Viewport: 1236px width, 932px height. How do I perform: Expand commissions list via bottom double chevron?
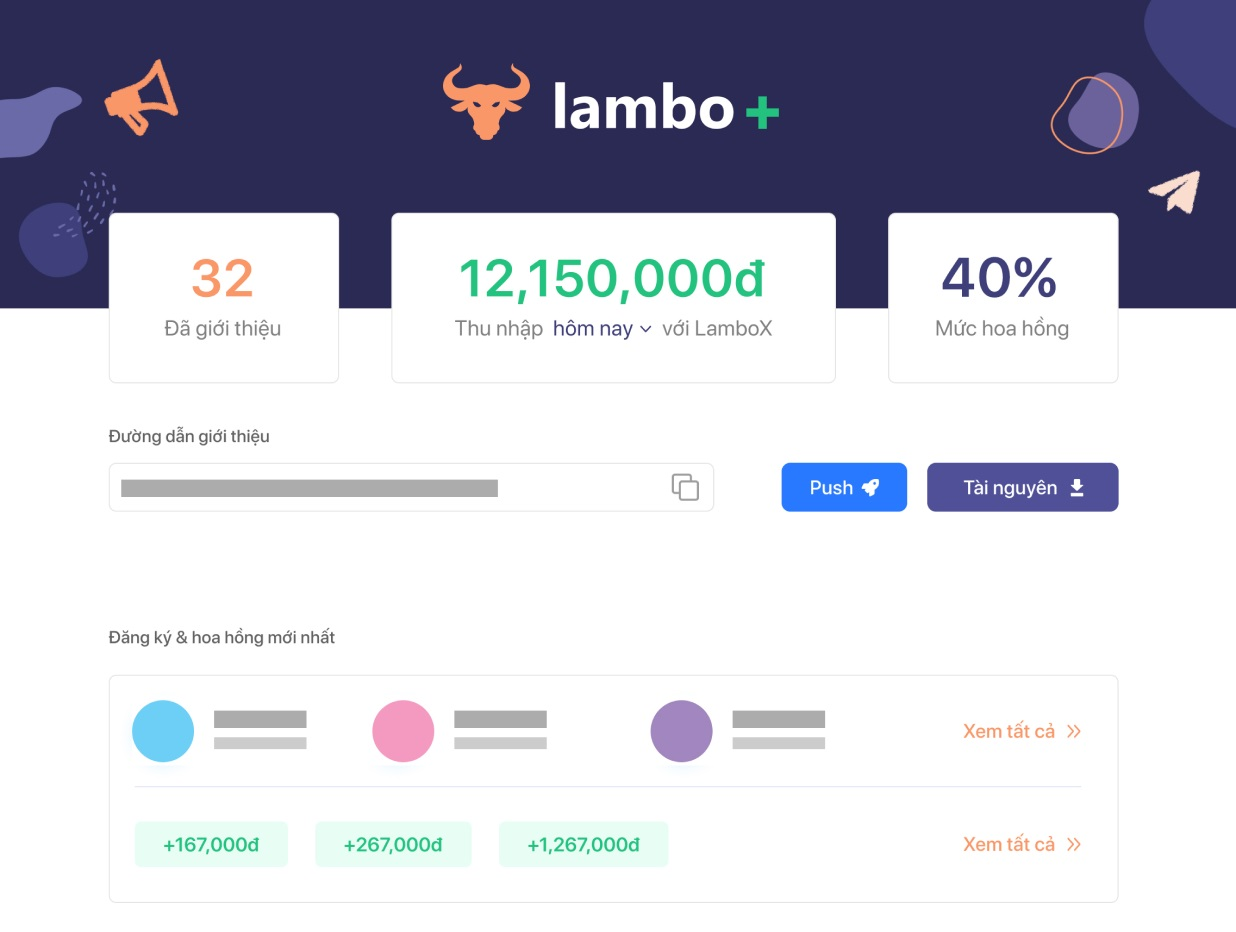point(1074,844)
